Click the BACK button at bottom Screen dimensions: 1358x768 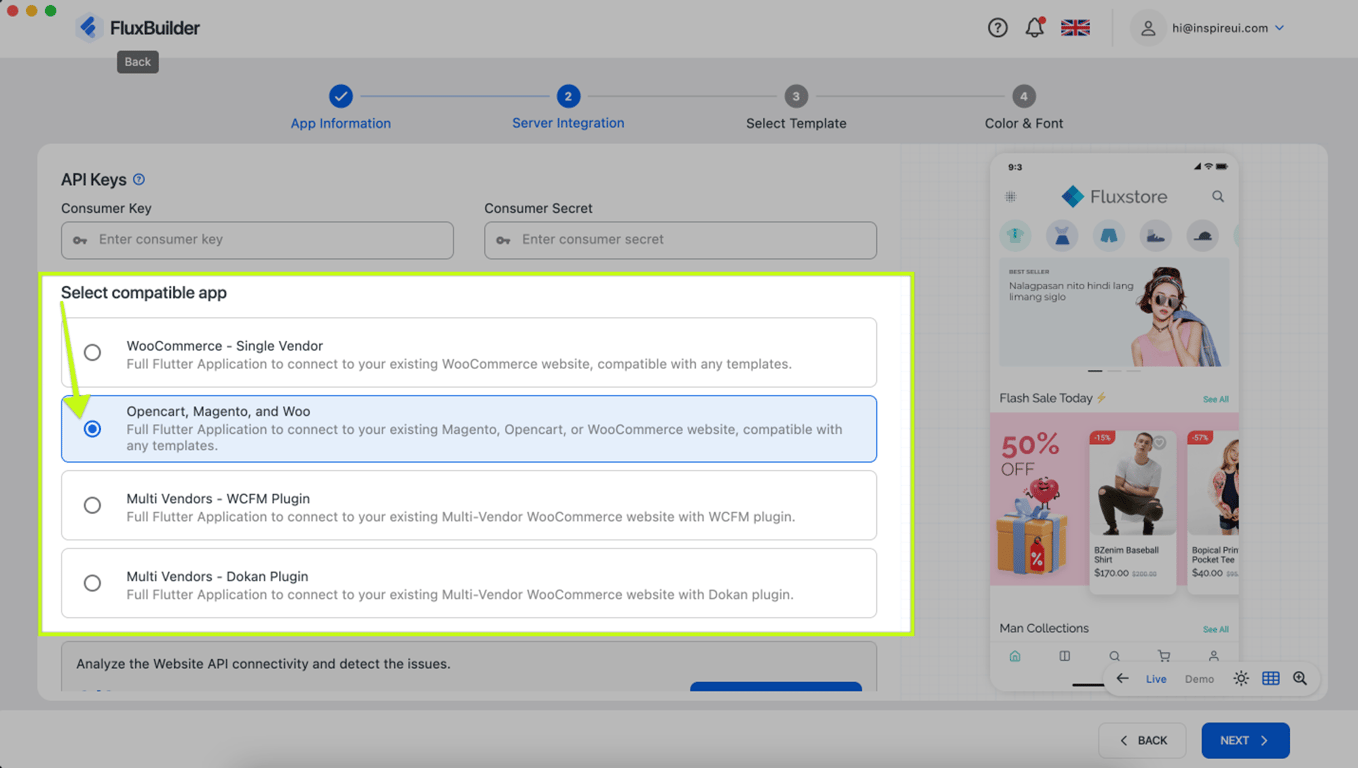[1142, 740]
